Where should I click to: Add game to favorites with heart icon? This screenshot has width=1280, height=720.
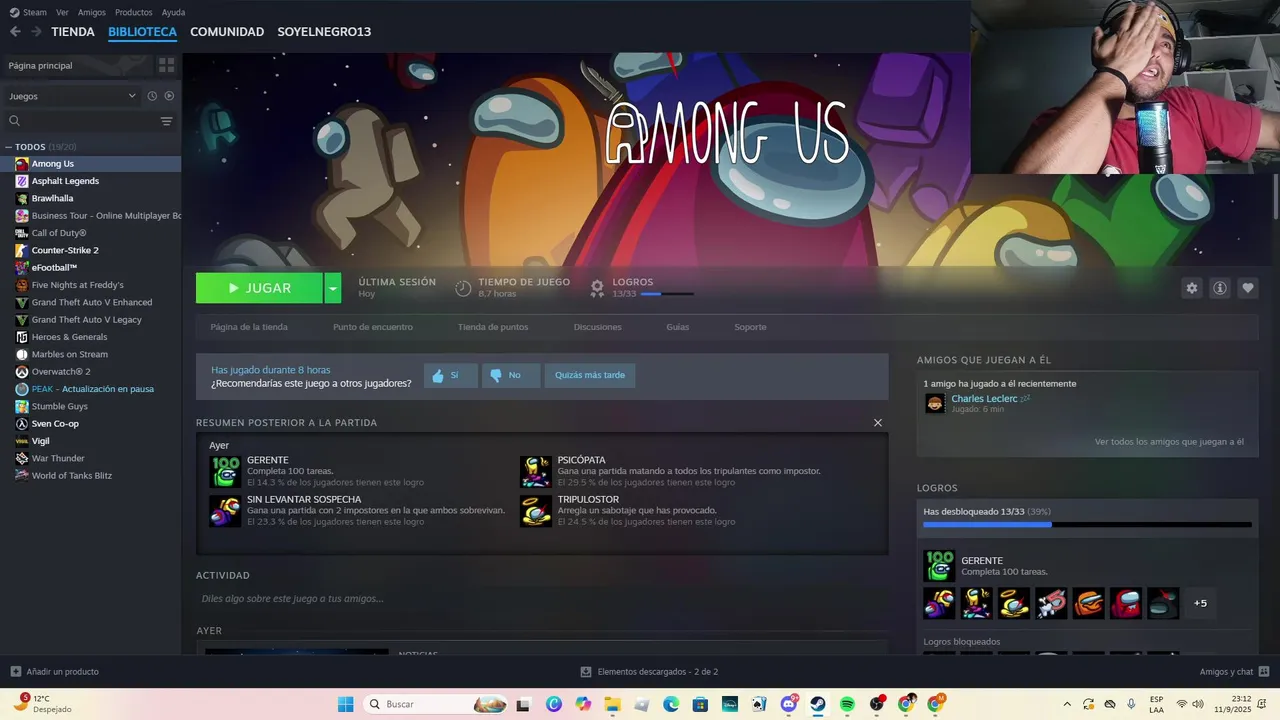[1248, 288]
